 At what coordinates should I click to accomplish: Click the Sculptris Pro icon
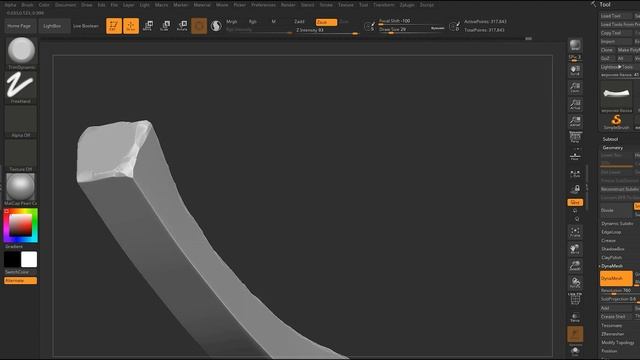[x=216, y=26]
